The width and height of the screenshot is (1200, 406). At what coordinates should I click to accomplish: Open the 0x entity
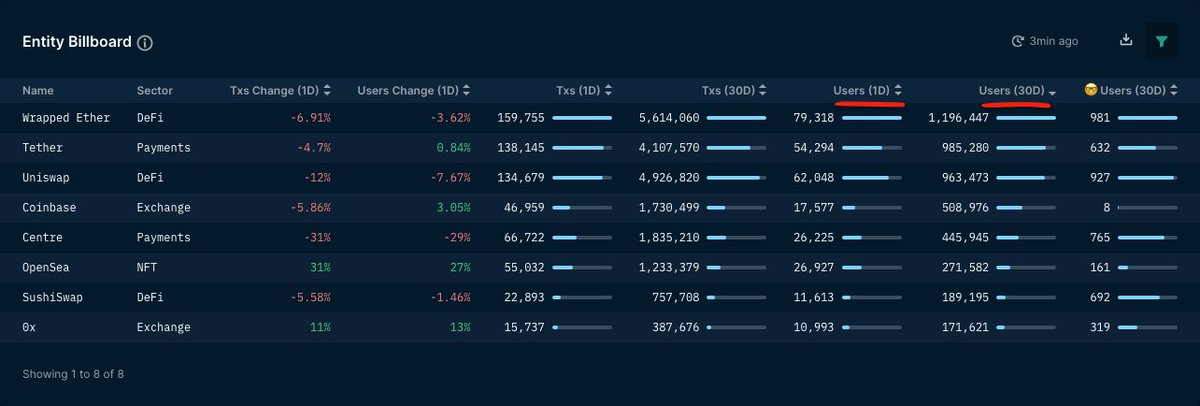click(28, 328)
